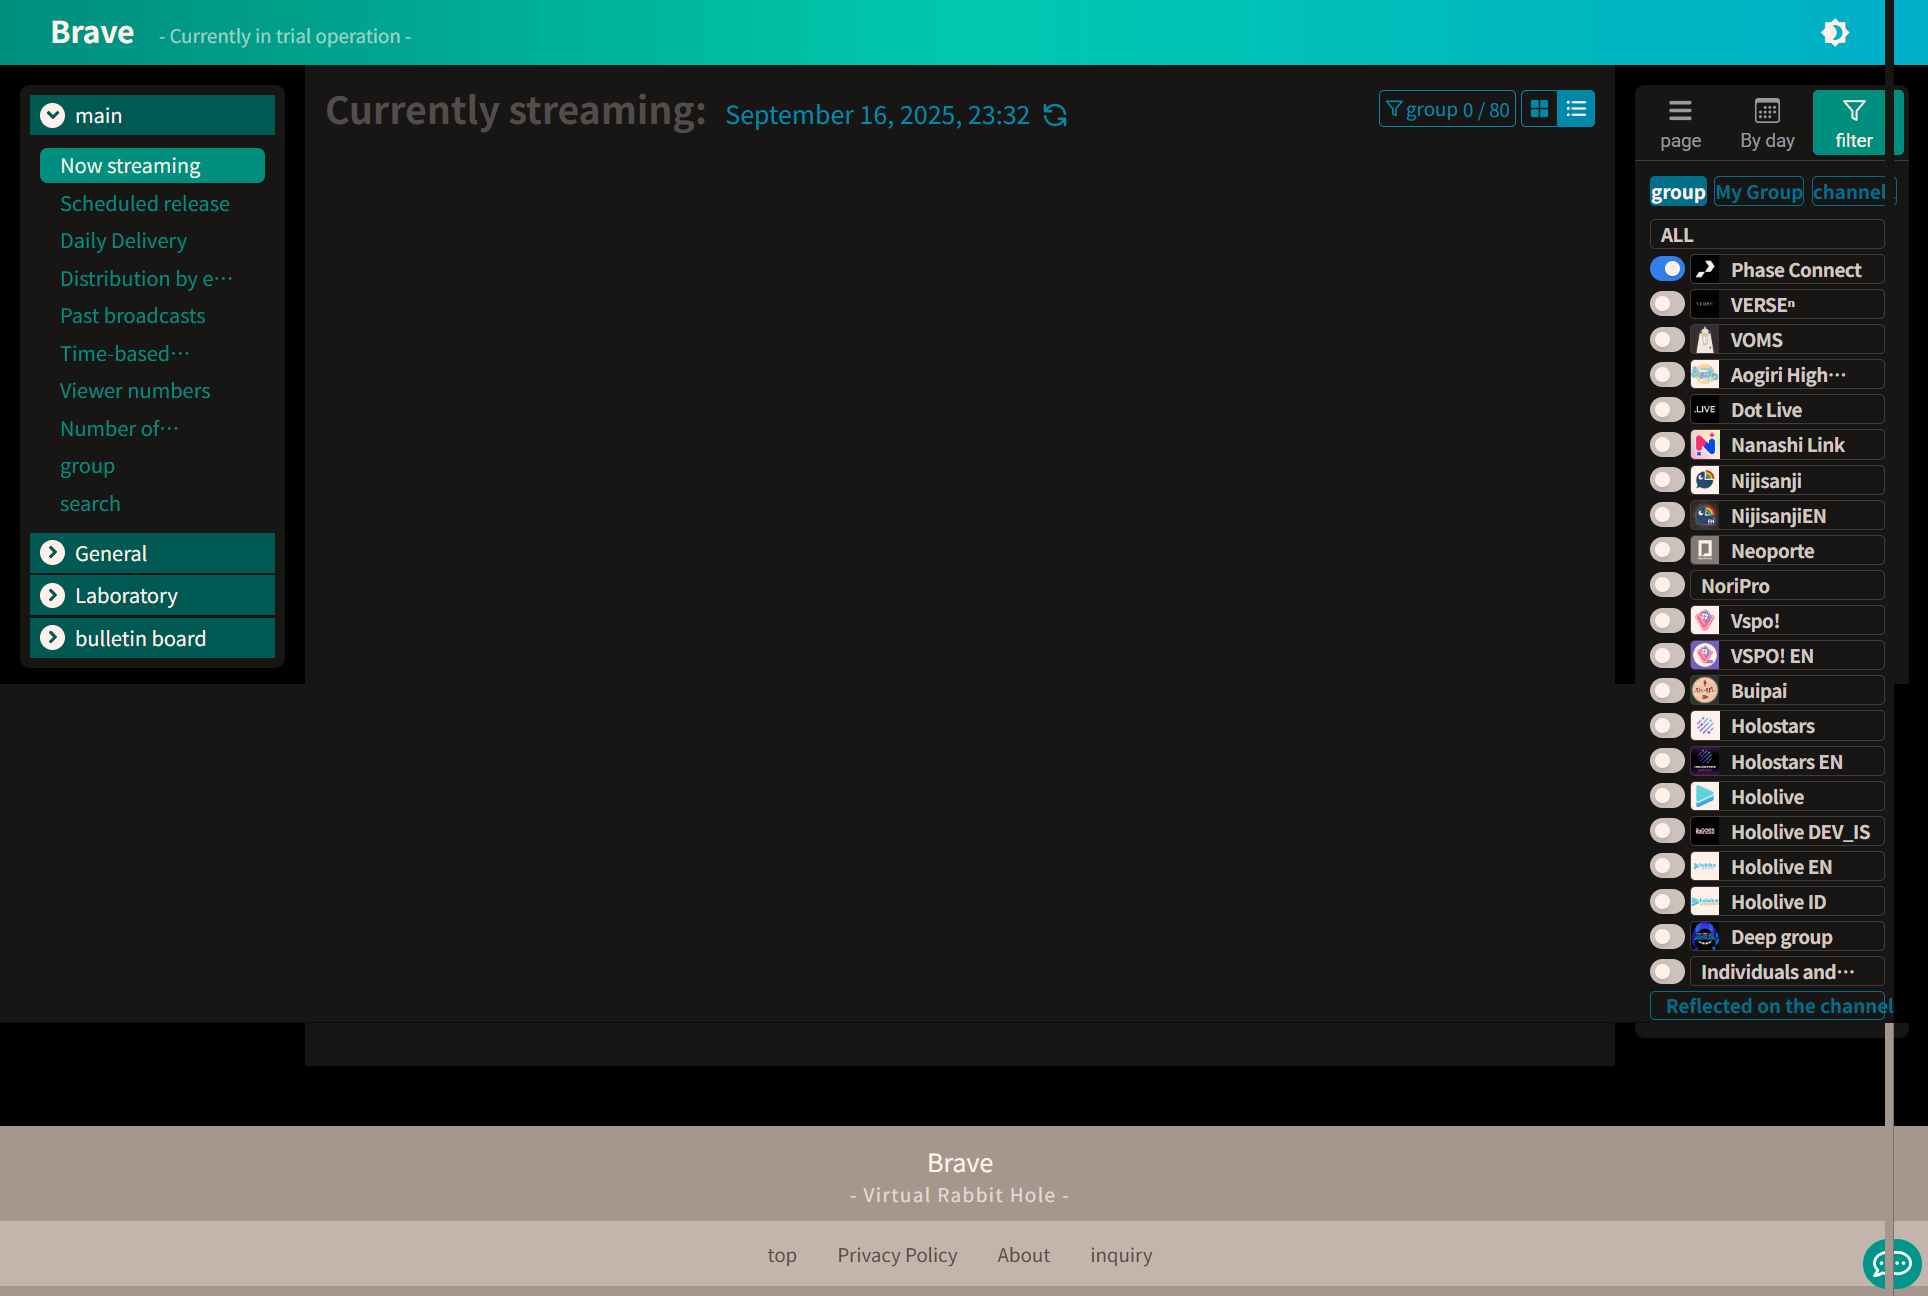Click the Vspo! group logo
1928x1296 pixels.
(1705, 620)
